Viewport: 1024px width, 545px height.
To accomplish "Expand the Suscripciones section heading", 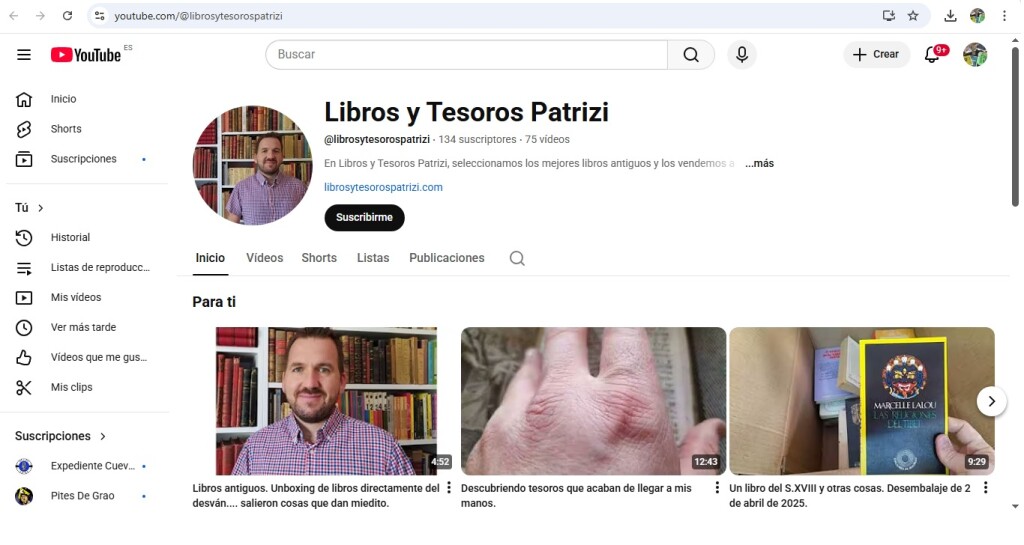I will [61, 436].
